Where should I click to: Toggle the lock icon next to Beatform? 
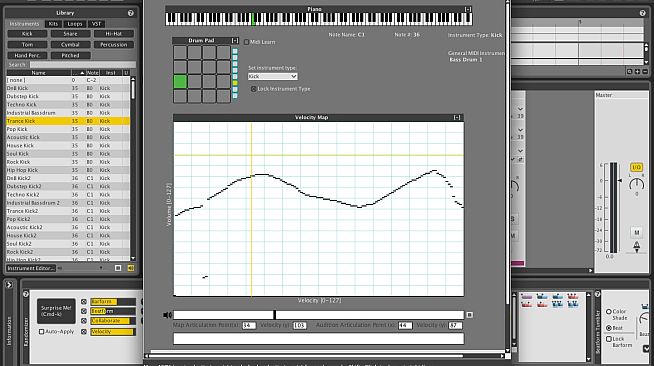point(84,311)
